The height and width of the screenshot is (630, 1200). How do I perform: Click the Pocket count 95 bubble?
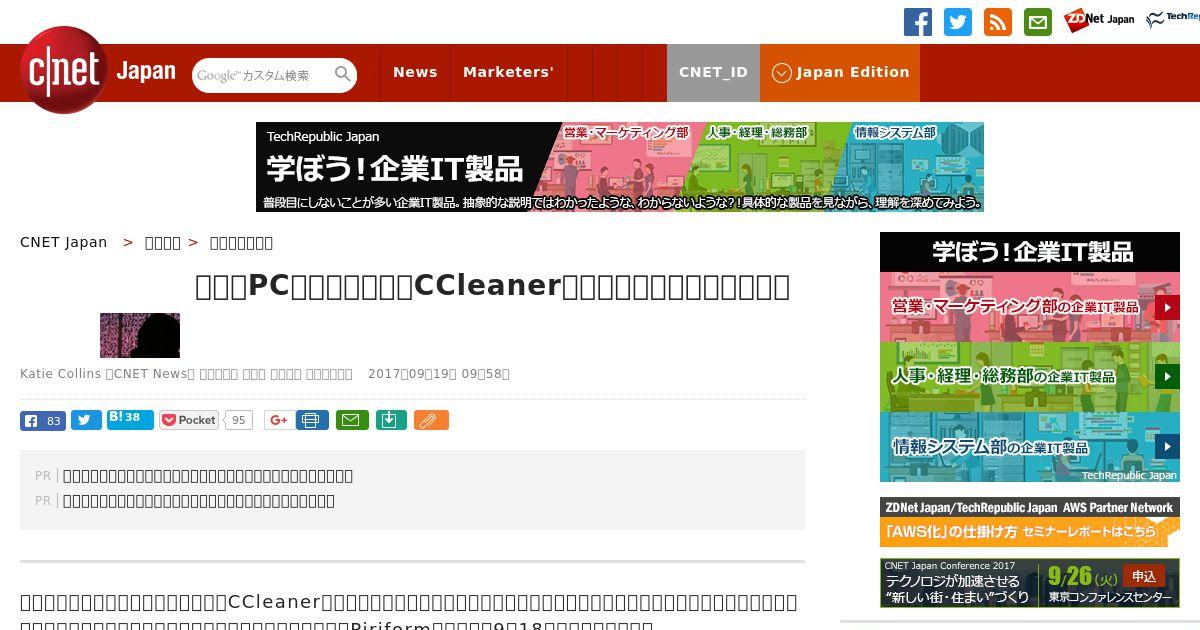[x=238, y=420]
